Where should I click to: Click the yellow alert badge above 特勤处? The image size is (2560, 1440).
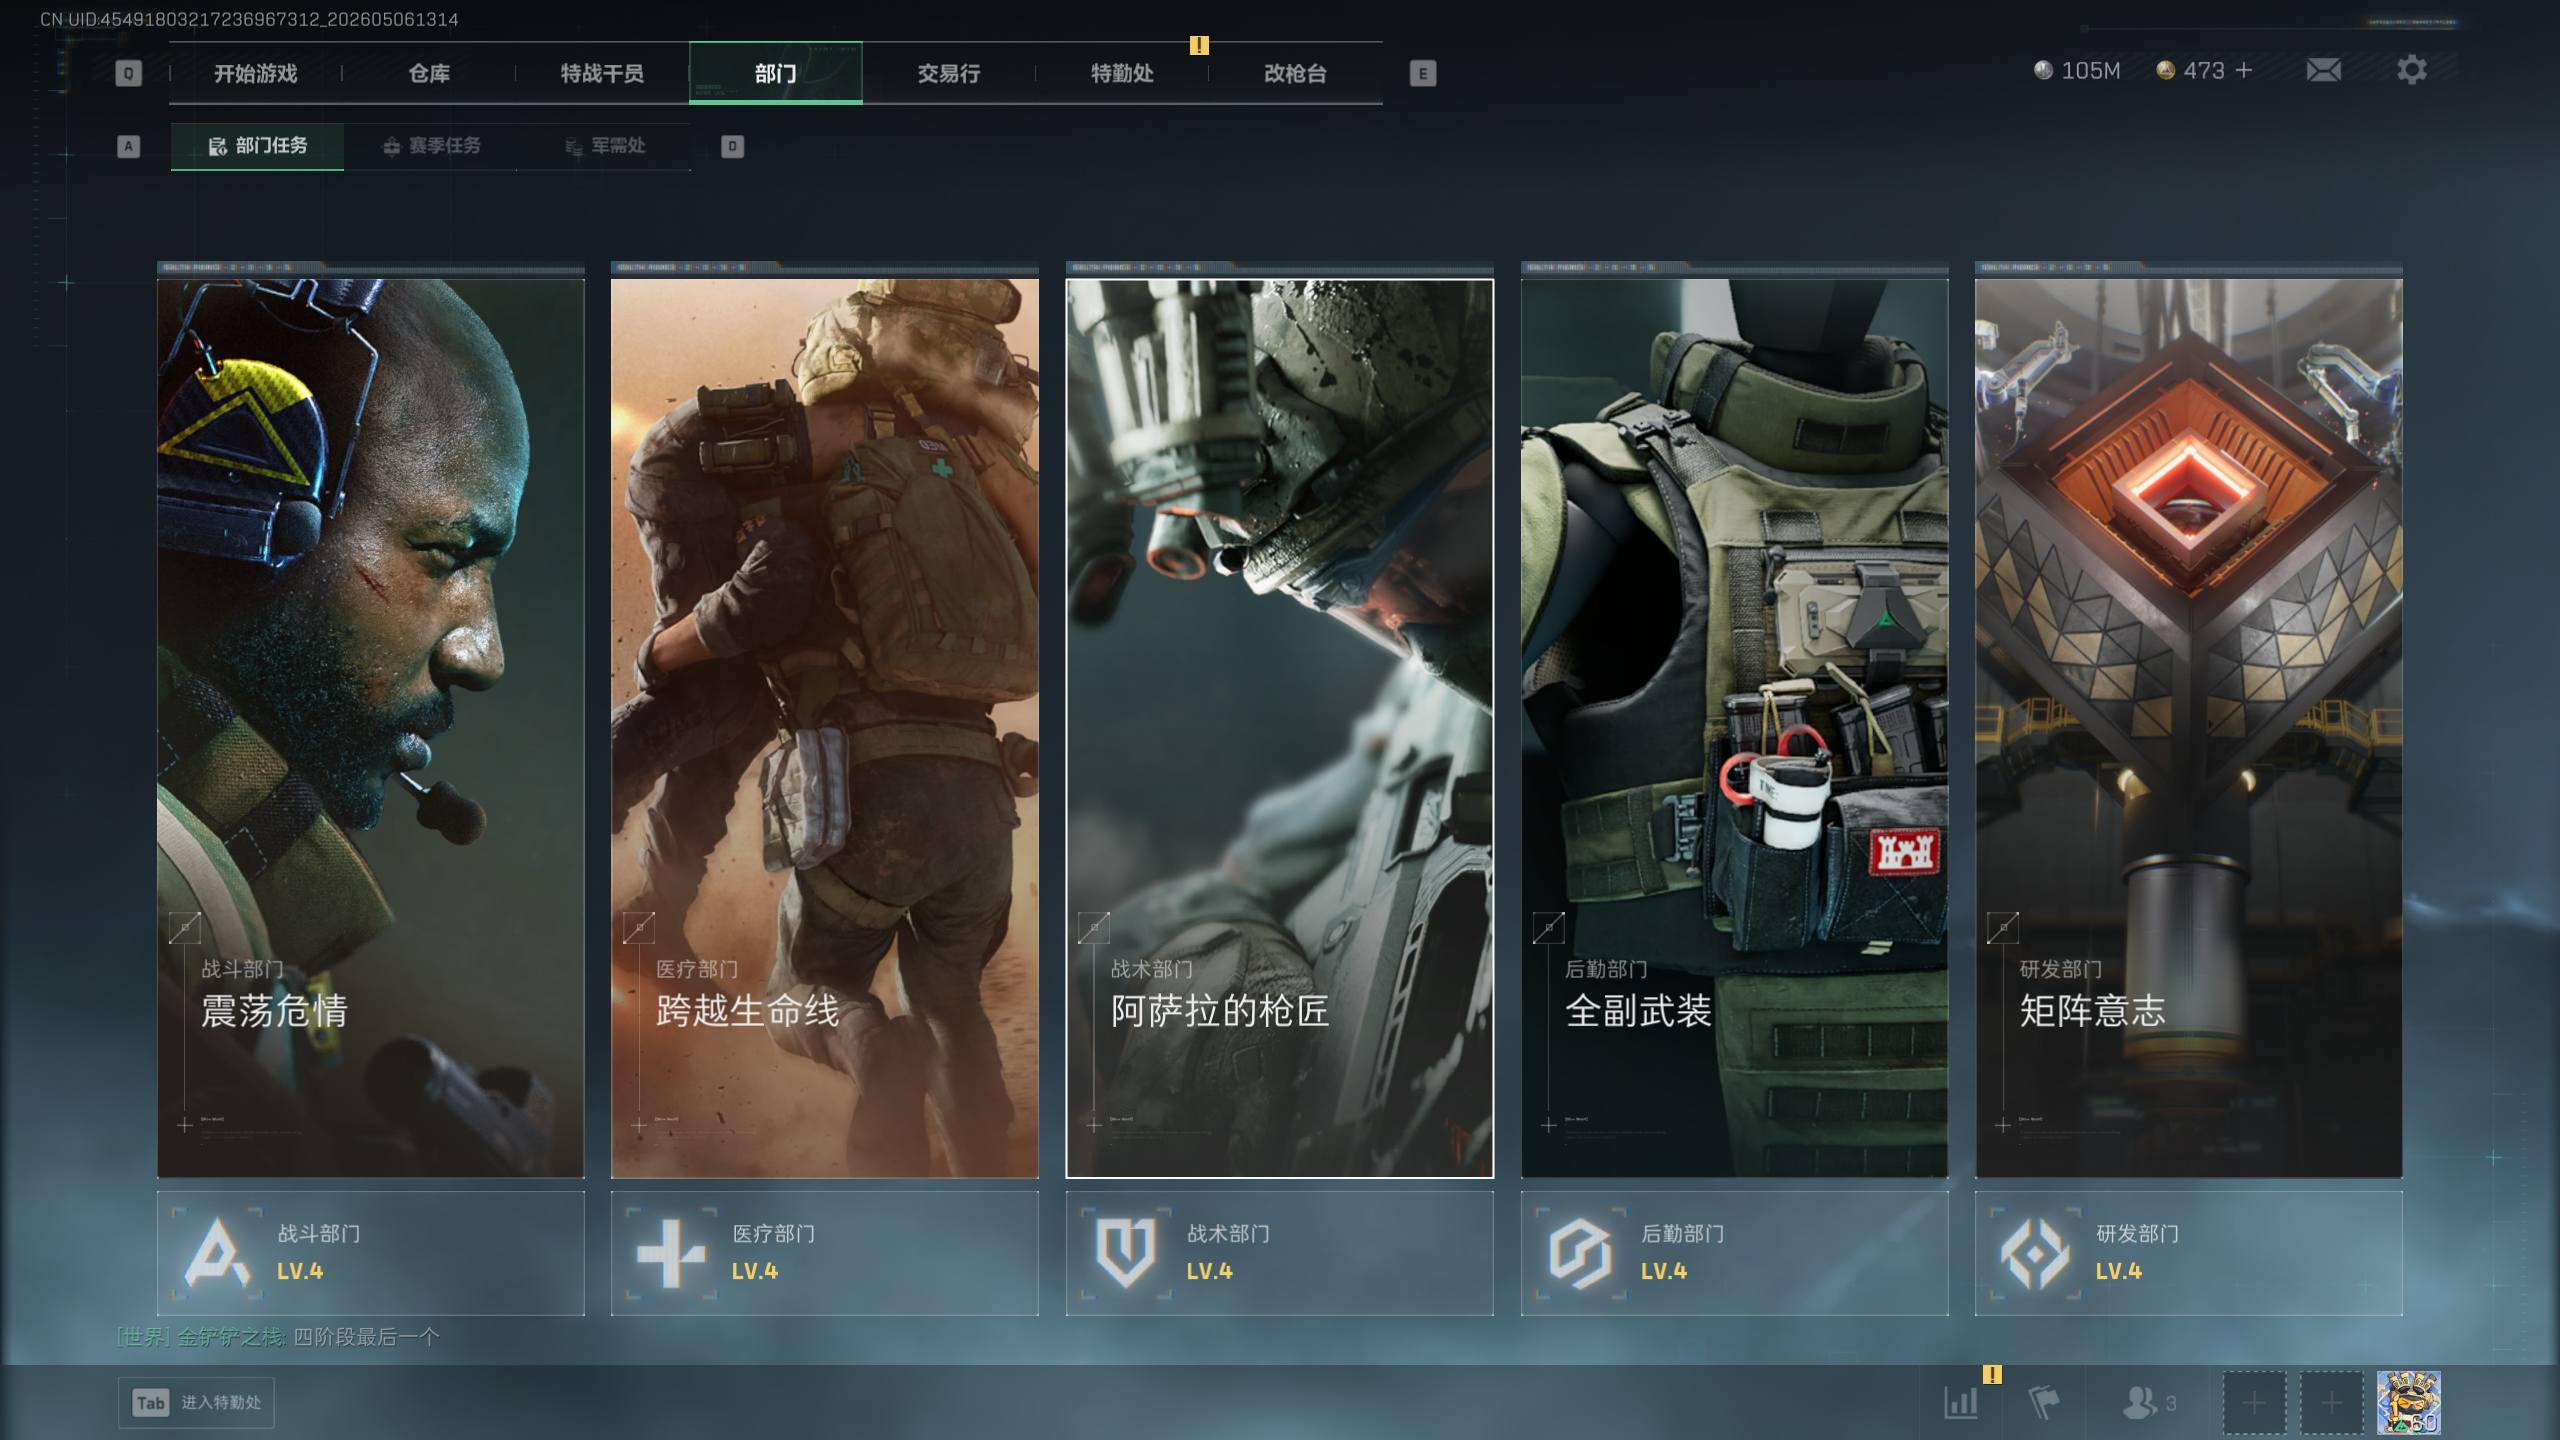[x=1199, y=45]
